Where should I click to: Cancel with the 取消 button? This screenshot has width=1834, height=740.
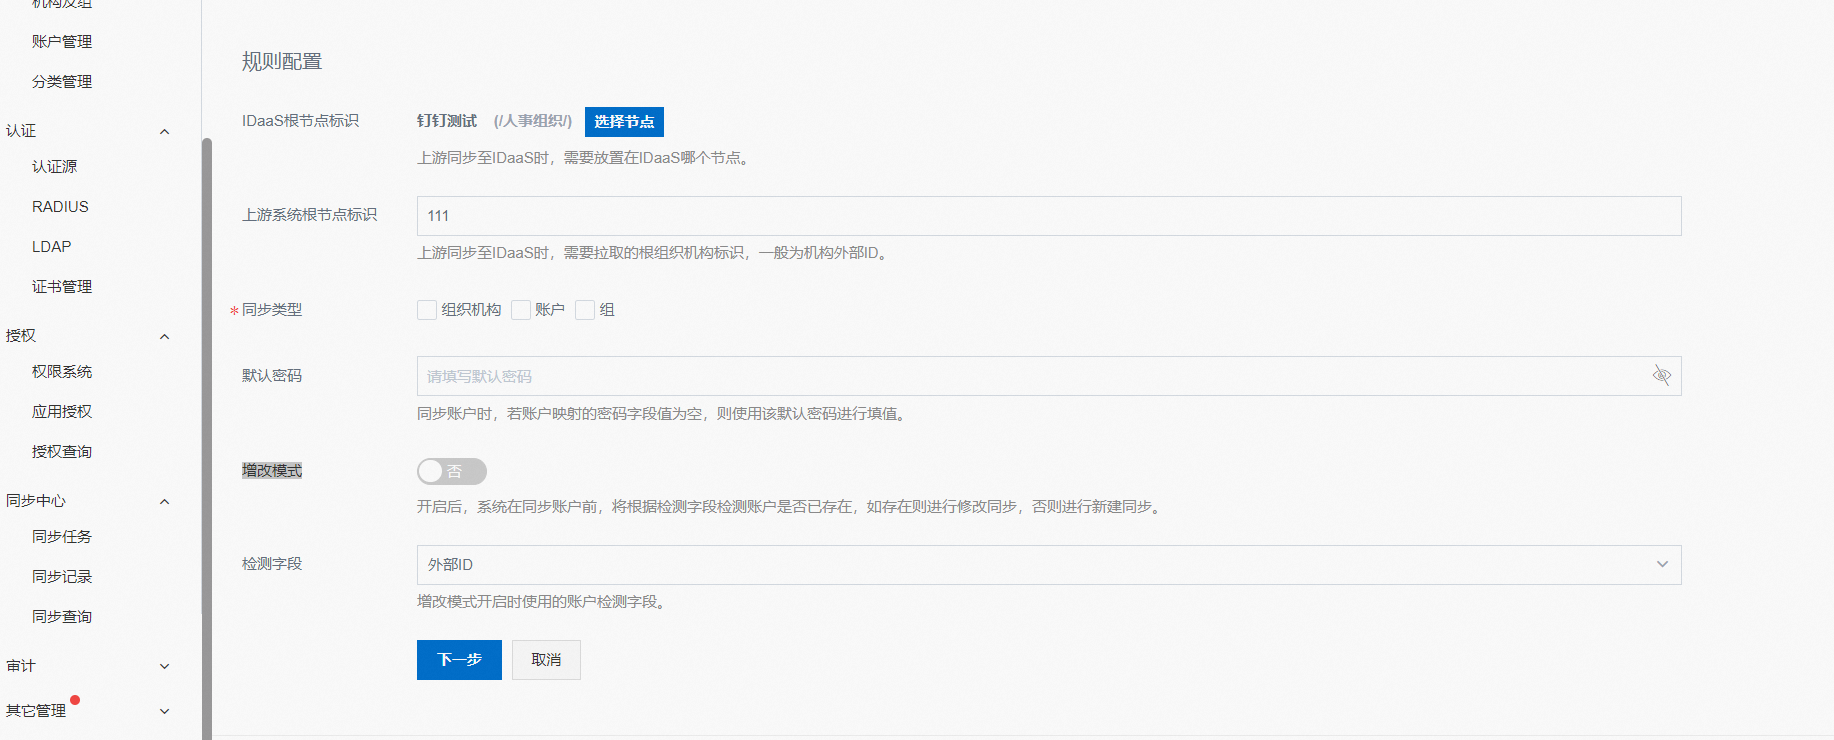tap(546, 660)
